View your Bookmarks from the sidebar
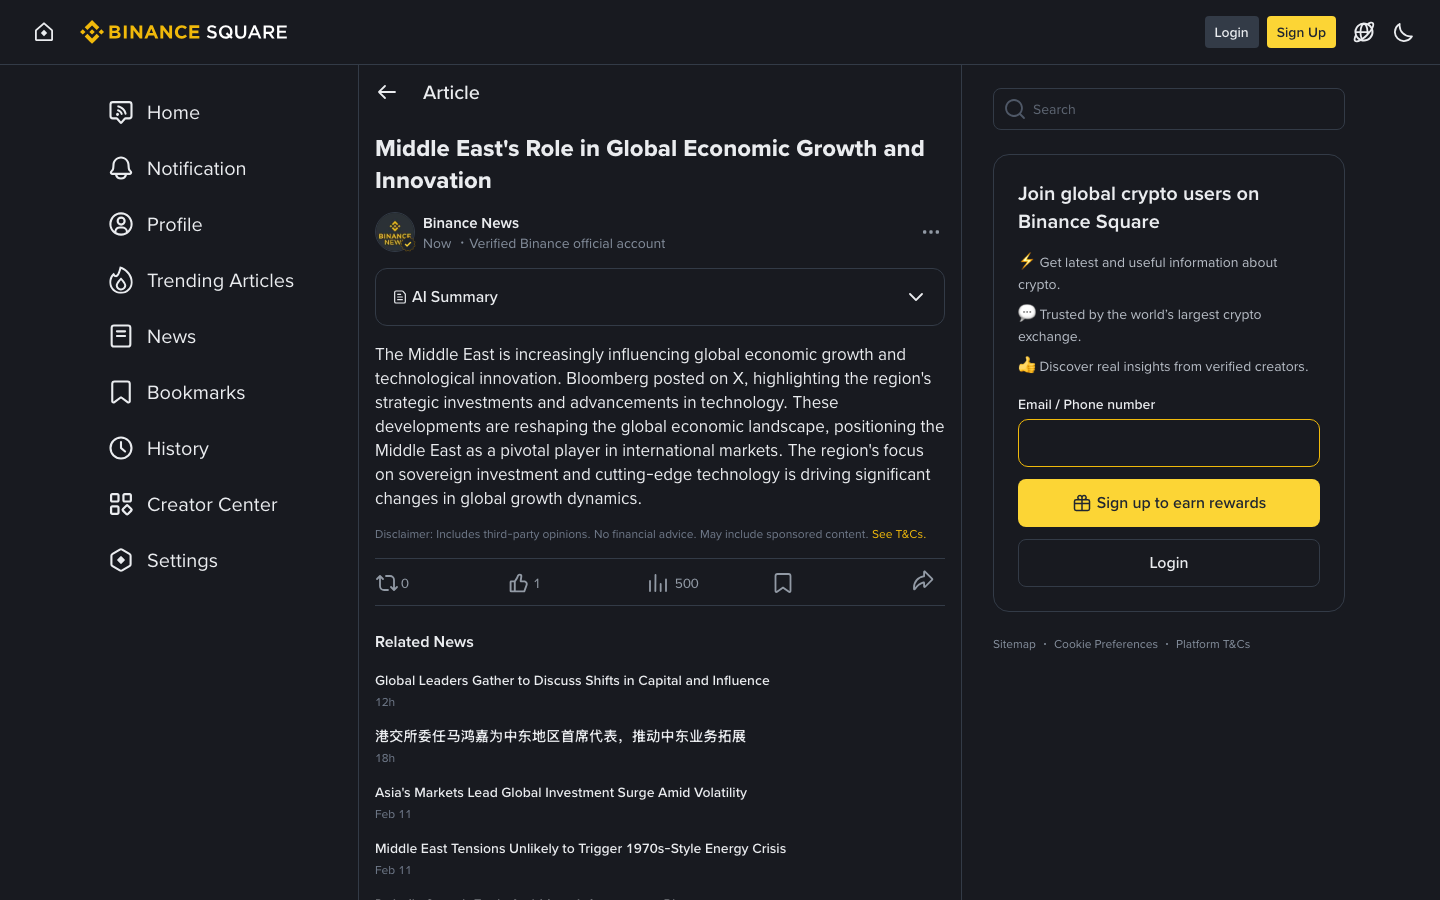Image resolution: width=1440 pixels, height=900 pixels. [x=195, y=392]
